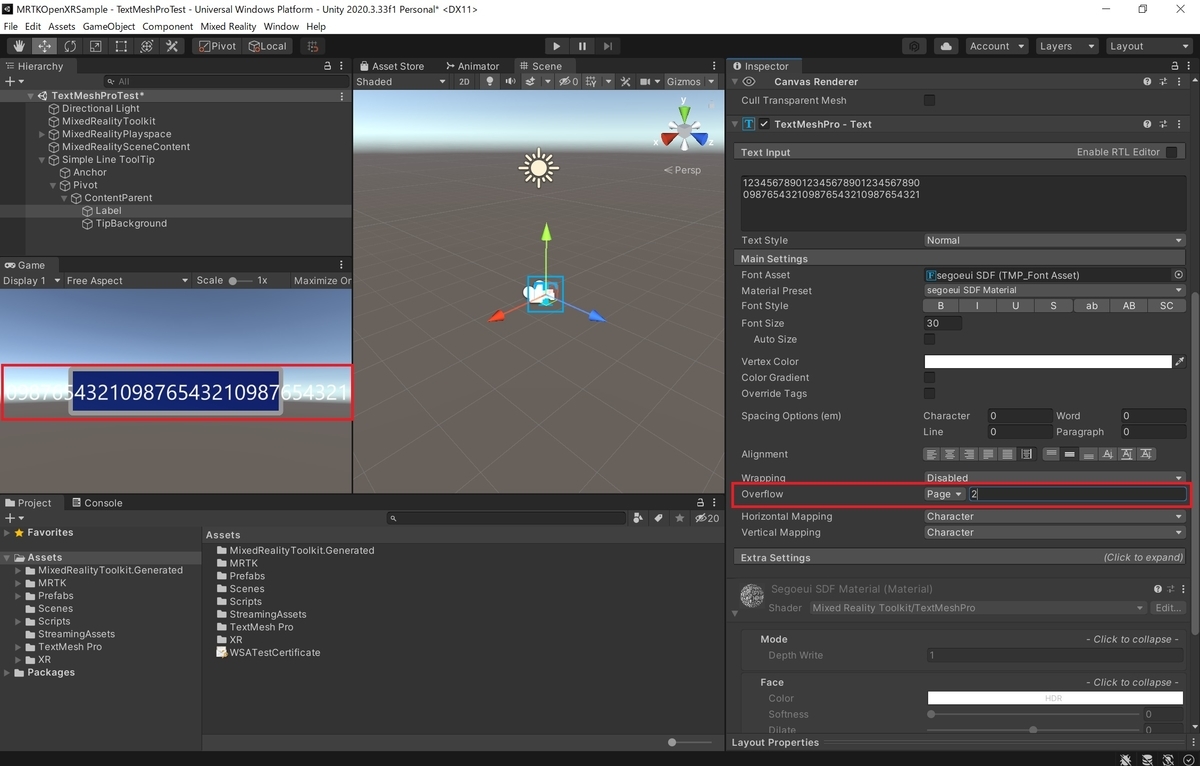Collapse the Simple Line ToolTip node
The height and width of the screenshot is (766, 1200).
click(x=42, y=160)
